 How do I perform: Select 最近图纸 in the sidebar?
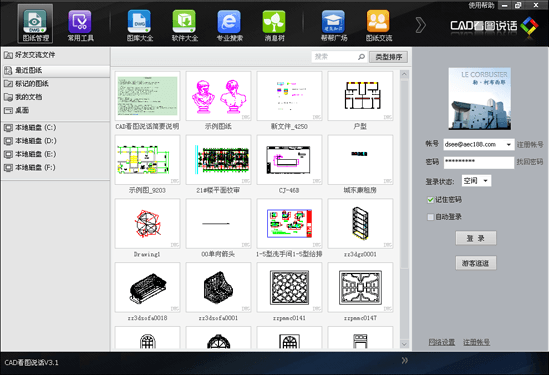pyautogui.click(x=55, y=71)
